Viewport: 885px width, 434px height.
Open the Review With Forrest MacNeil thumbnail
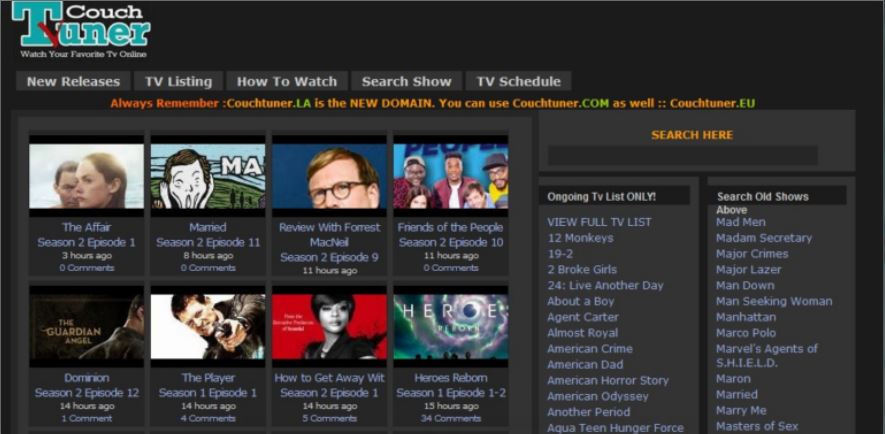click(x=329, y=176)
